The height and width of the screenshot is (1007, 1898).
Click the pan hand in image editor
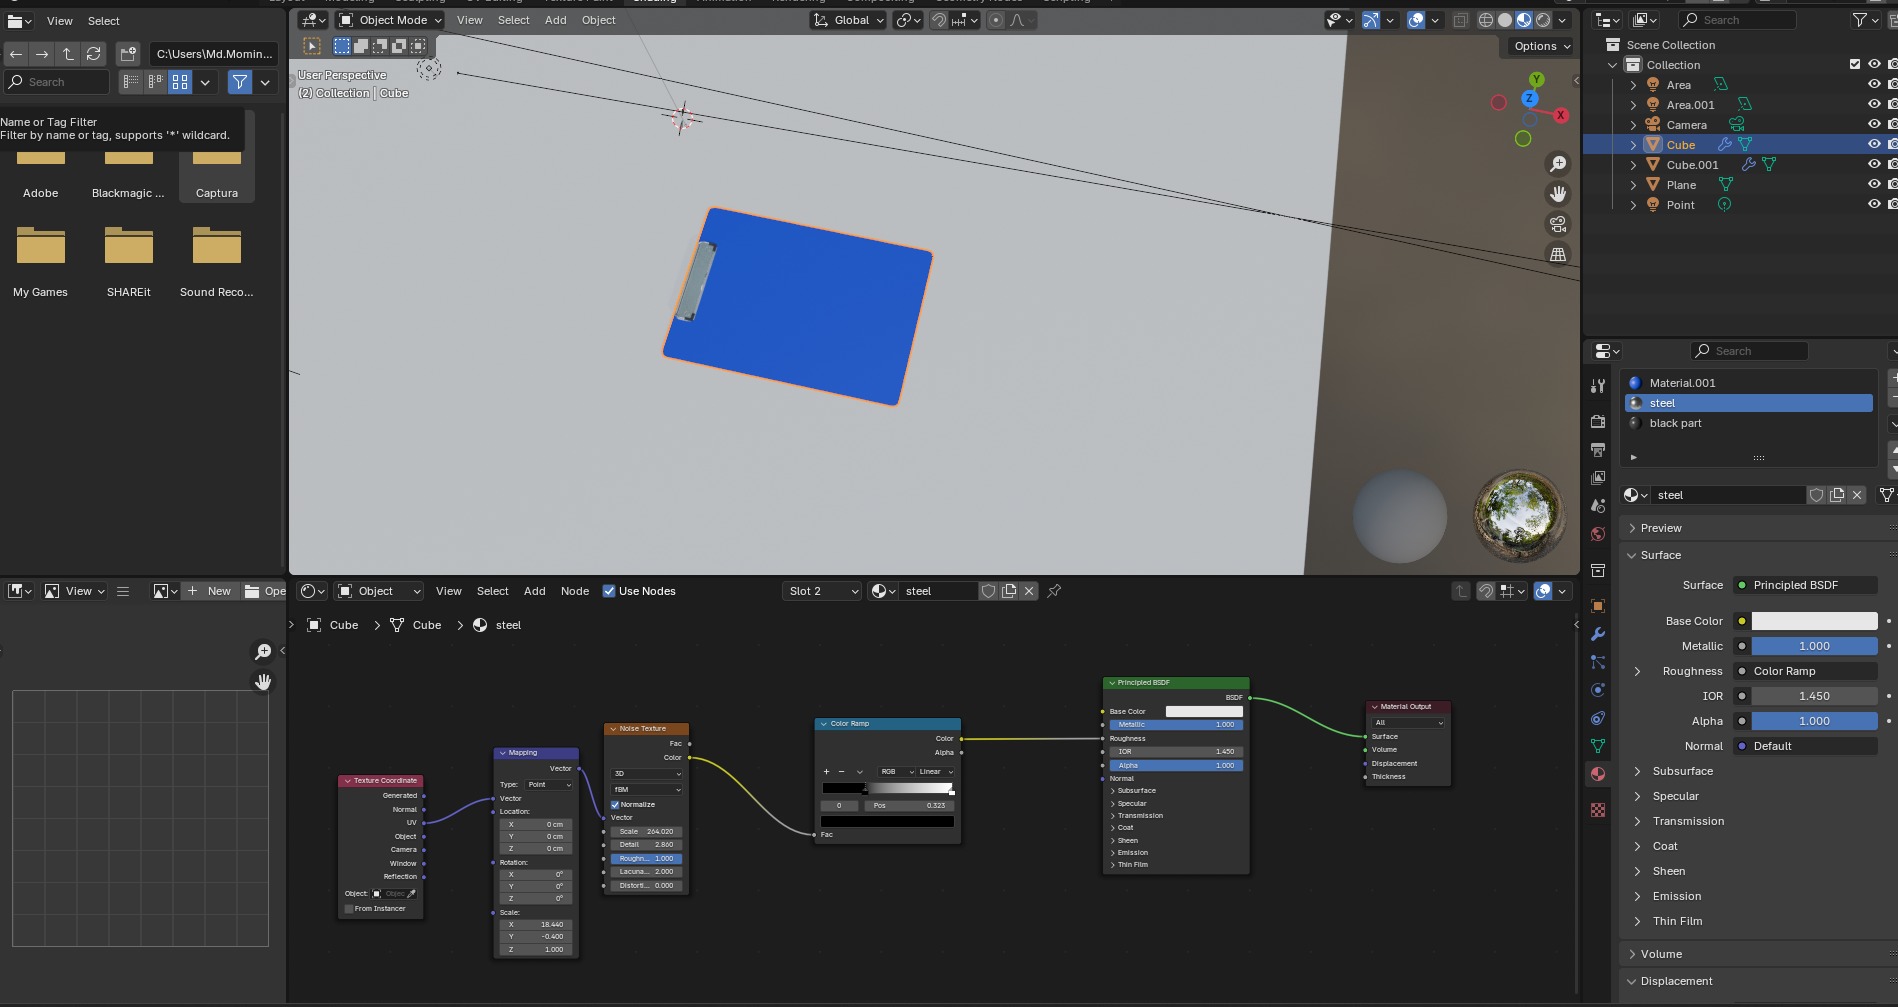(x=263, y=682)
